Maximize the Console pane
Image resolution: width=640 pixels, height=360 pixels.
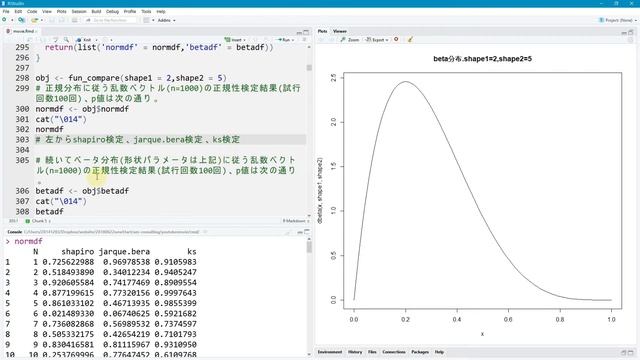306,232
